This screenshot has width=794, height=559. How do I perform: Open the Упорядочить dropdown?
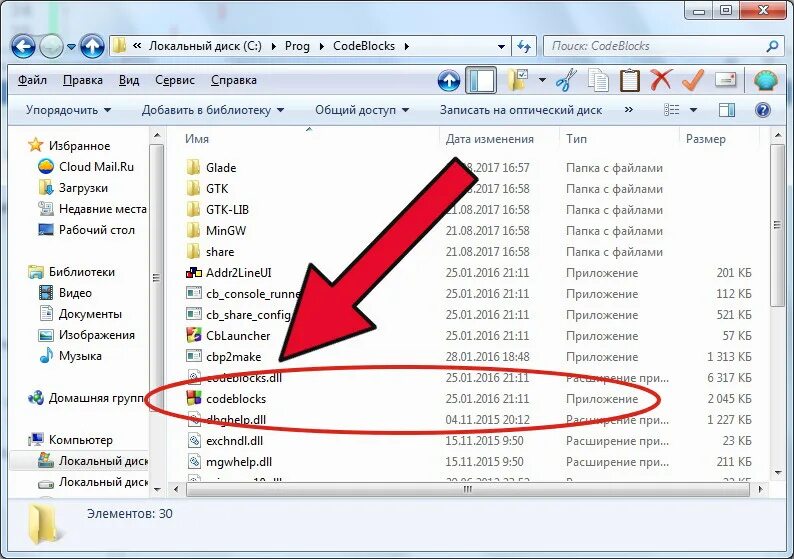coord(68,110)
